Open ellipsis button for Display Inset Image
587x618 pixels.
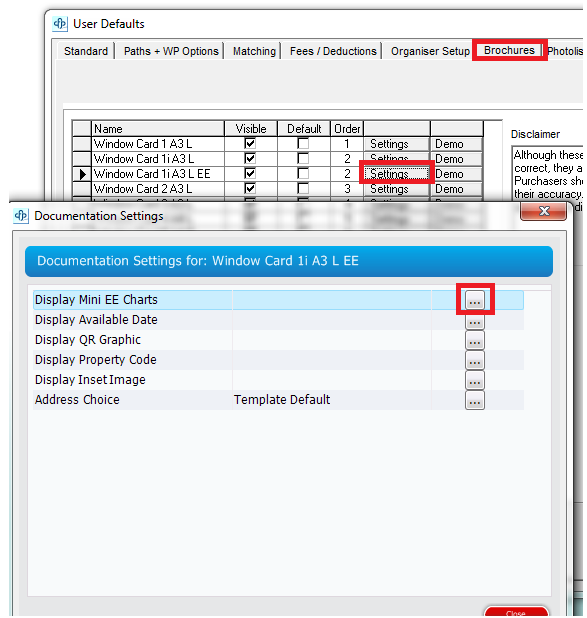(x=475, y=380)
